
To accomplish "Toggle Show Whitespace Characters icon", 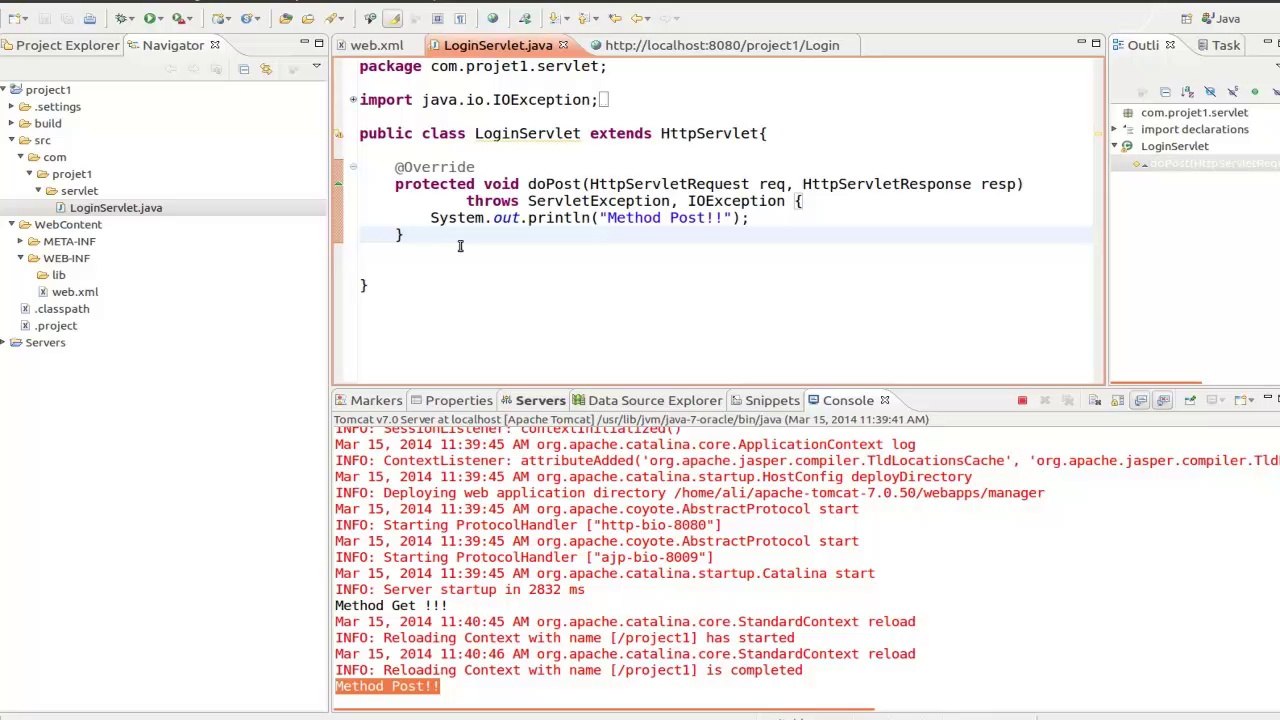I will [459, 18].
